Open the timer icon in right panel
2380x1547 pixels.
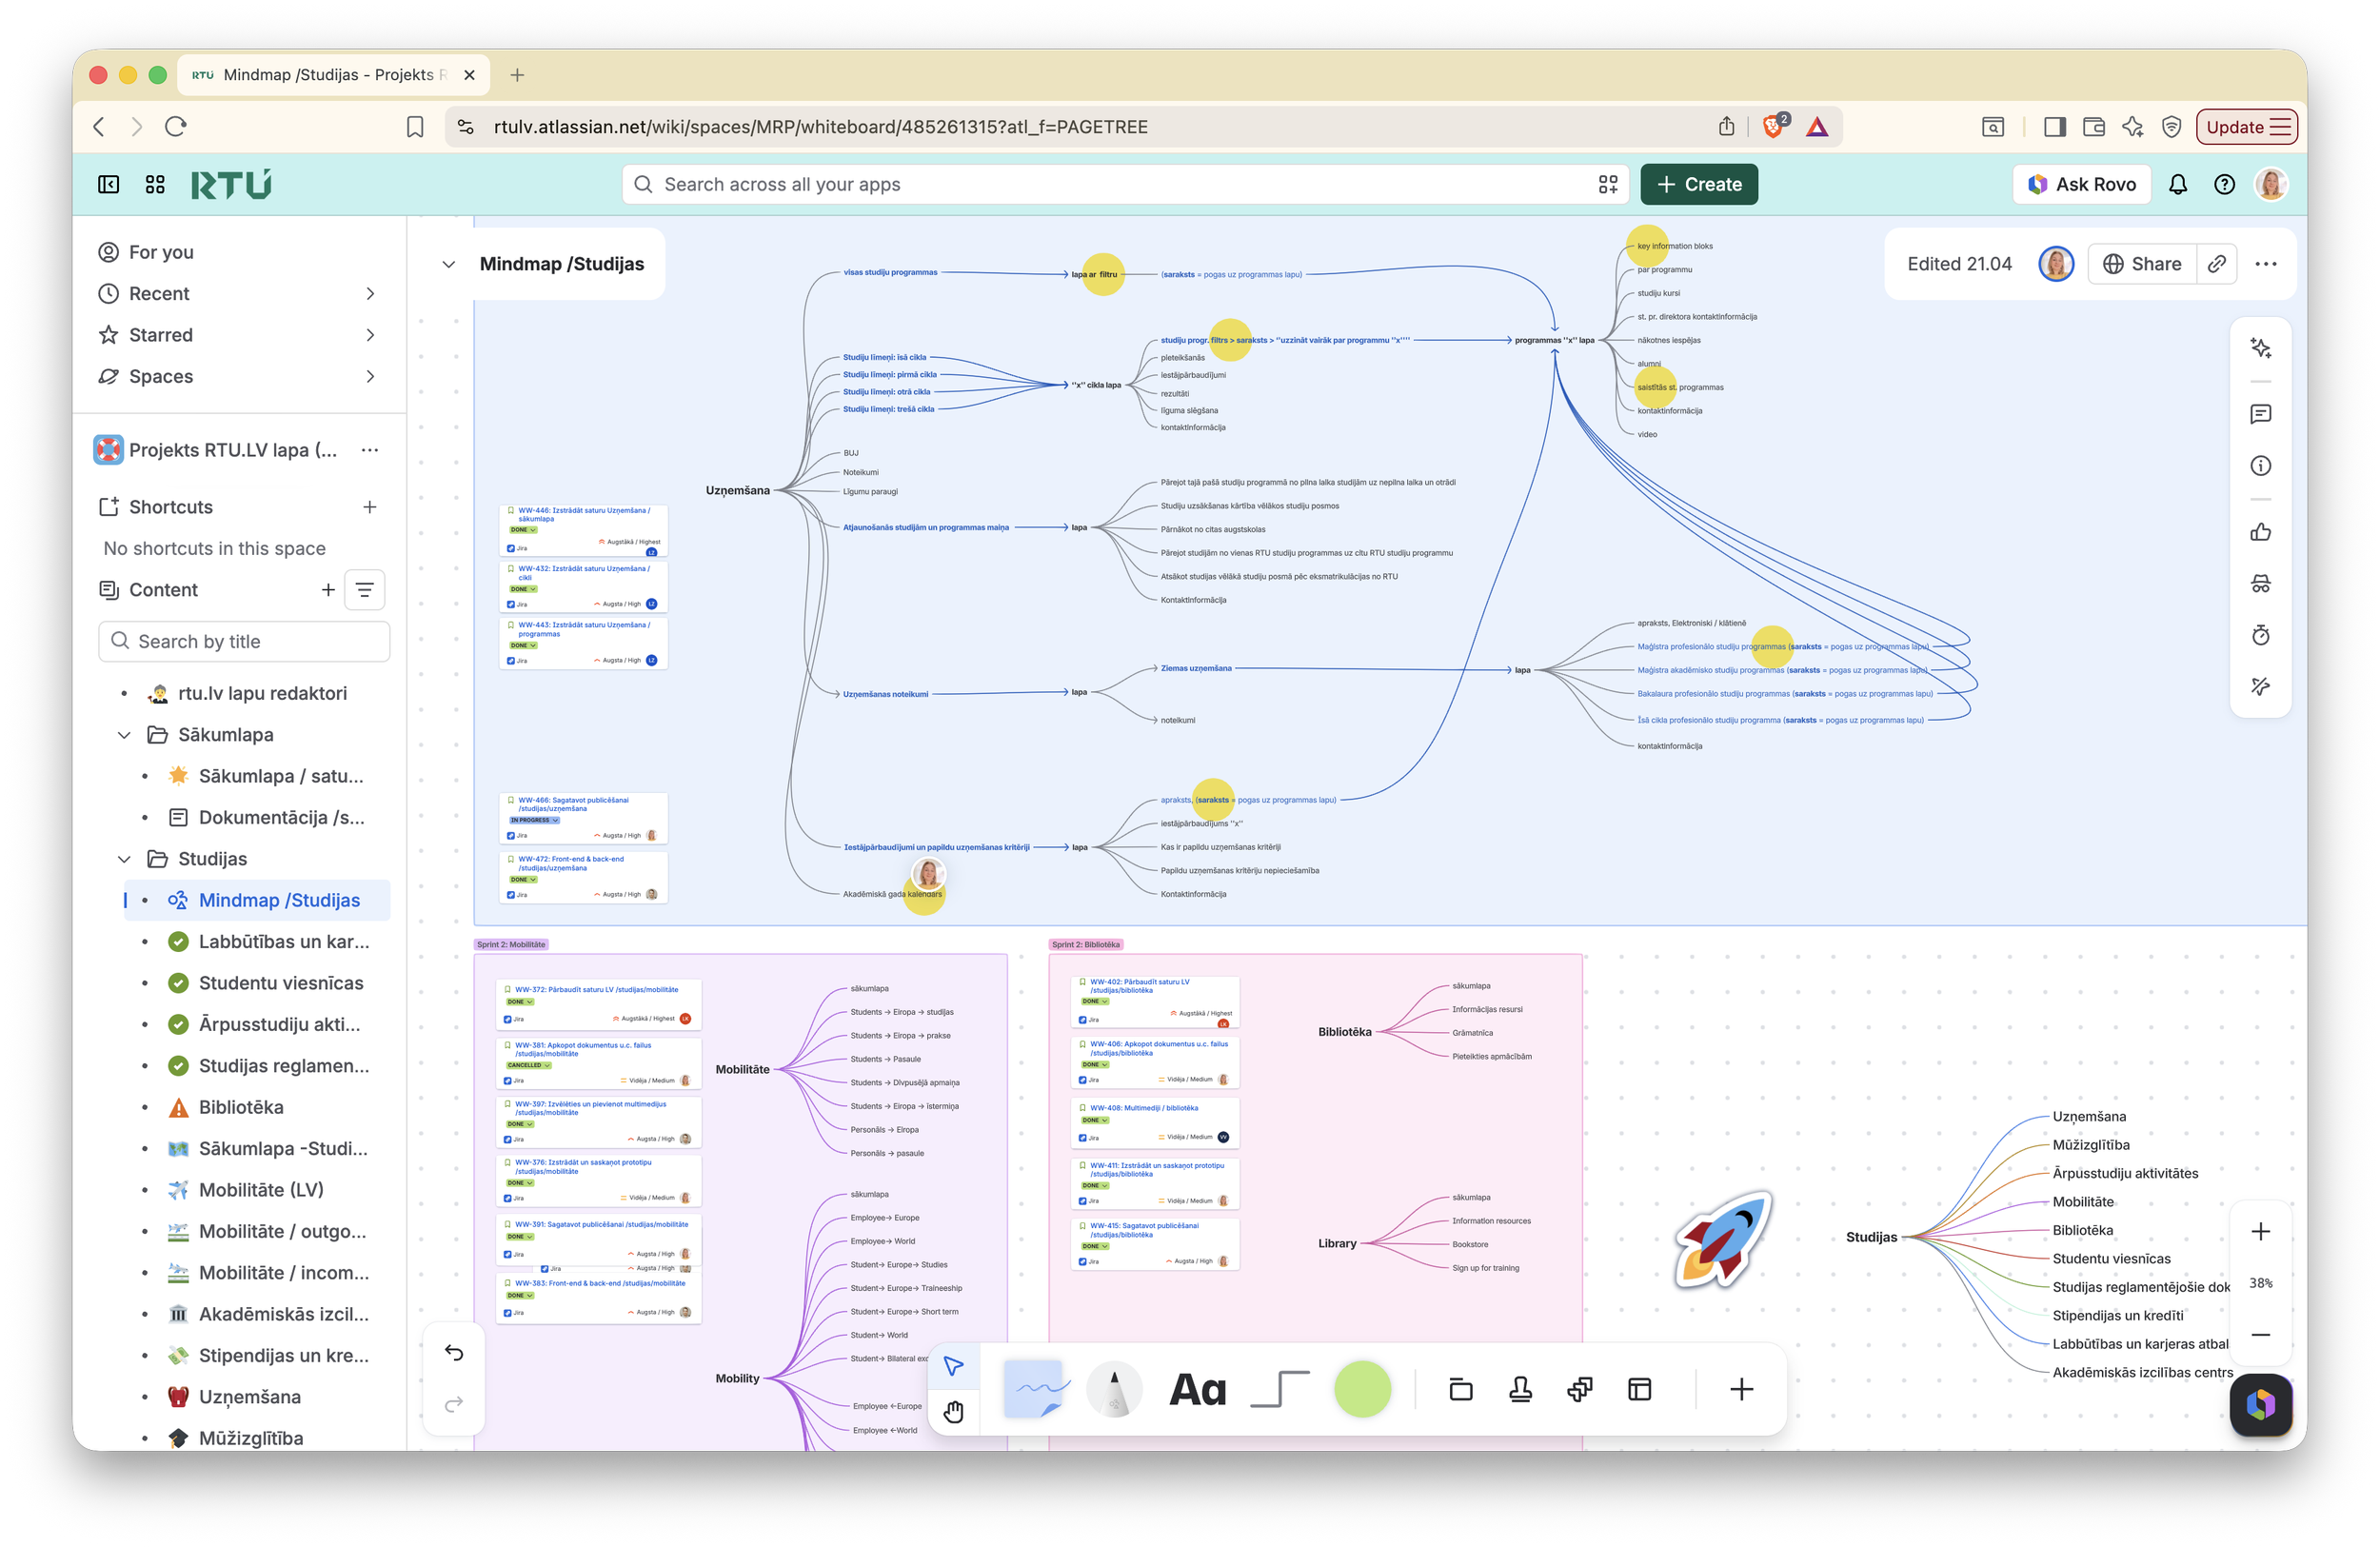coord(2260,635)
